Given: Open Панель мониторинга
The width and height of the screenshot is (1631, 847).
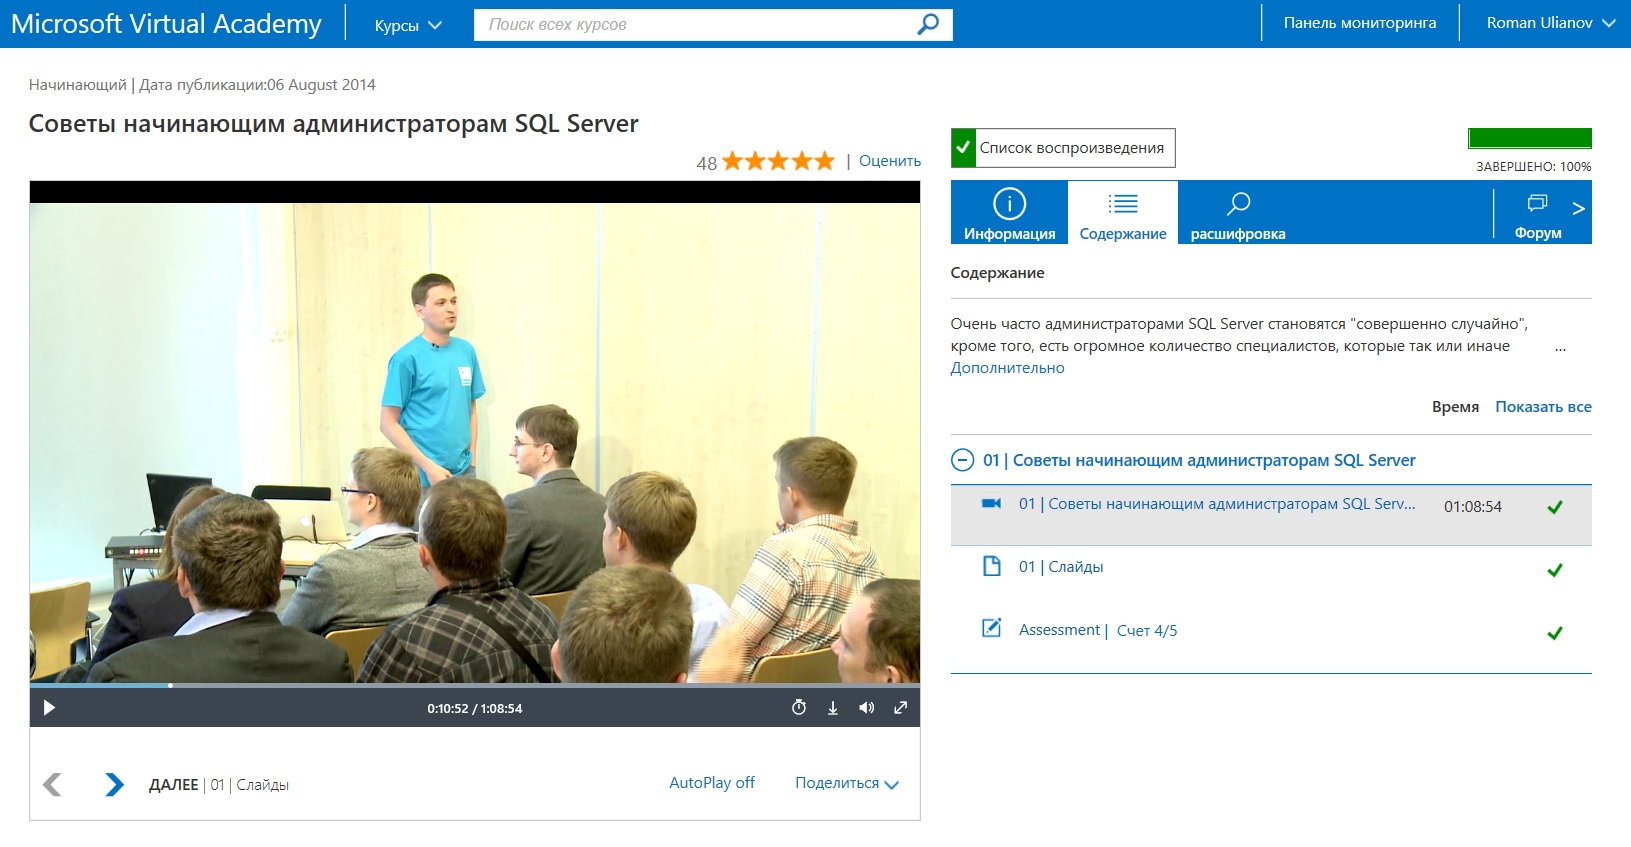Looking at the screenshot, I should (1360, 23).
